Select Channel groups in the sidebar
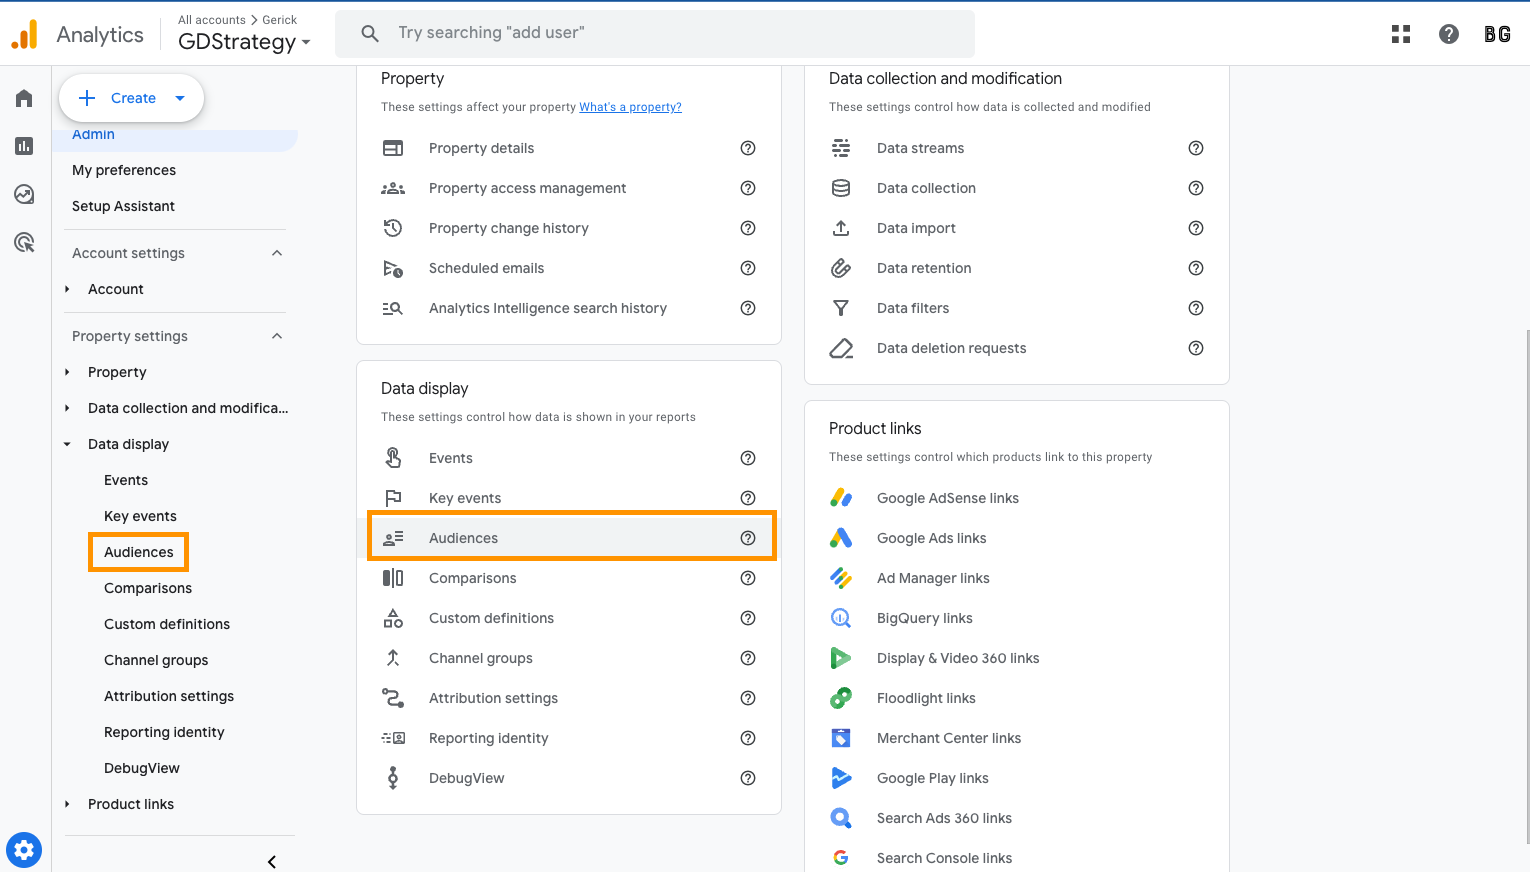The width and height of the screenshot is (1530, 872). coord(156,660)
